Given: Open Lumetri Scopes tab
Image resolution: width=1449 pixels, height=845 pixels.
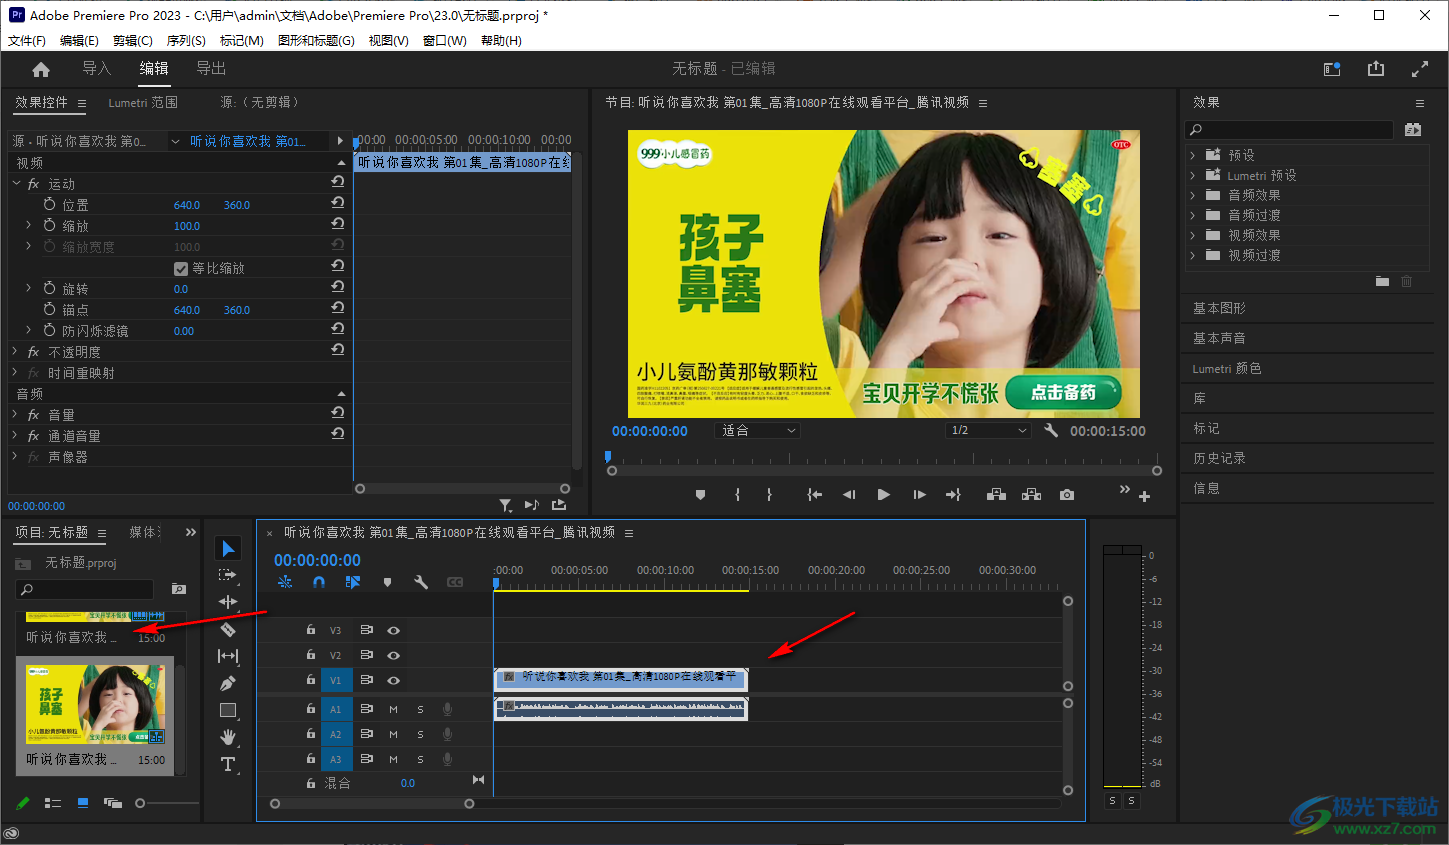Looking at the screenshot, I should [143, 102].
